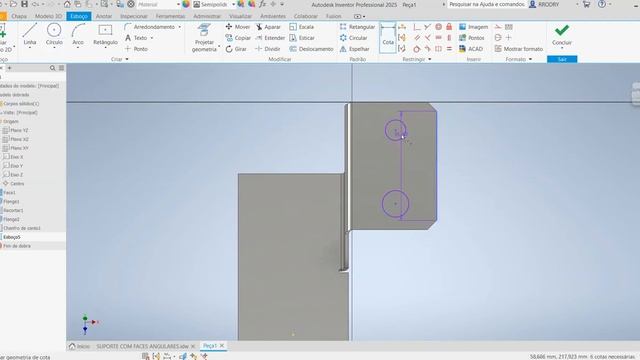The image size is (640, 360).
Task: Expand the Arredondamento dropdown arrow
Action: pos(180,27)
